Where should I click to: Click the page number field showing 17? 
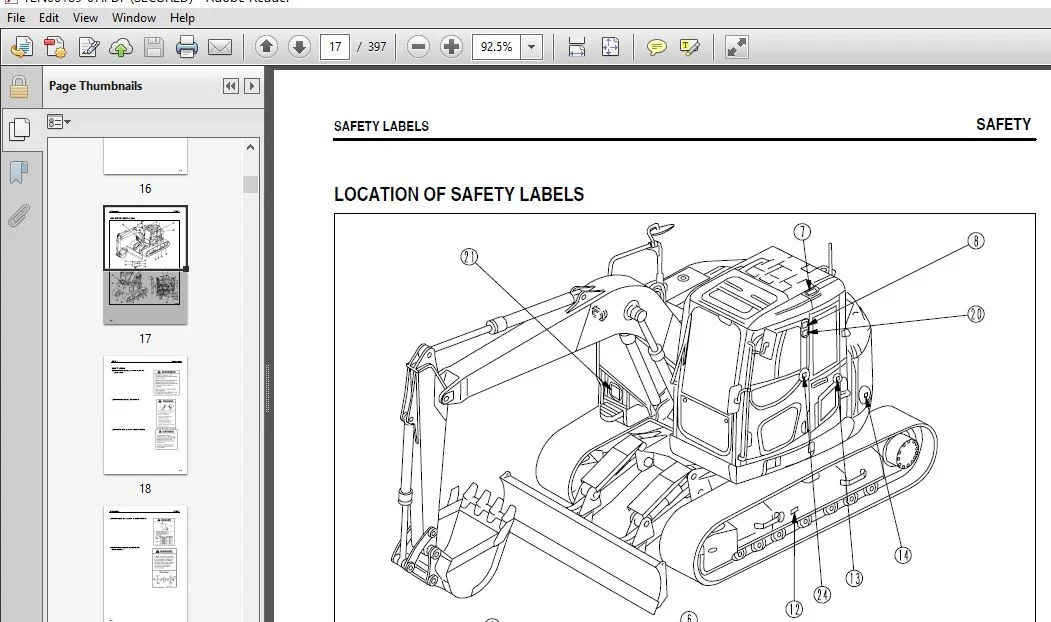[x=335, y=47]
